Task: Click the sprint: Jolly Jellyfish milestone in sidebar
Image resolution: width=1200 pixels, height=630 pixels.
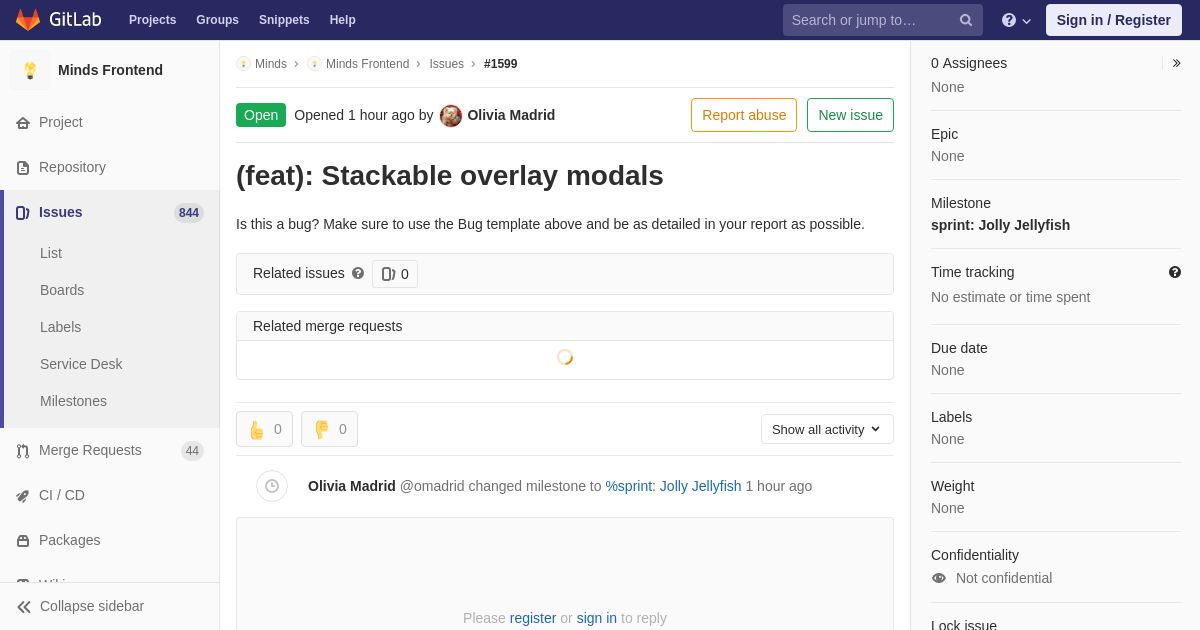Action: click(1000, 225)
